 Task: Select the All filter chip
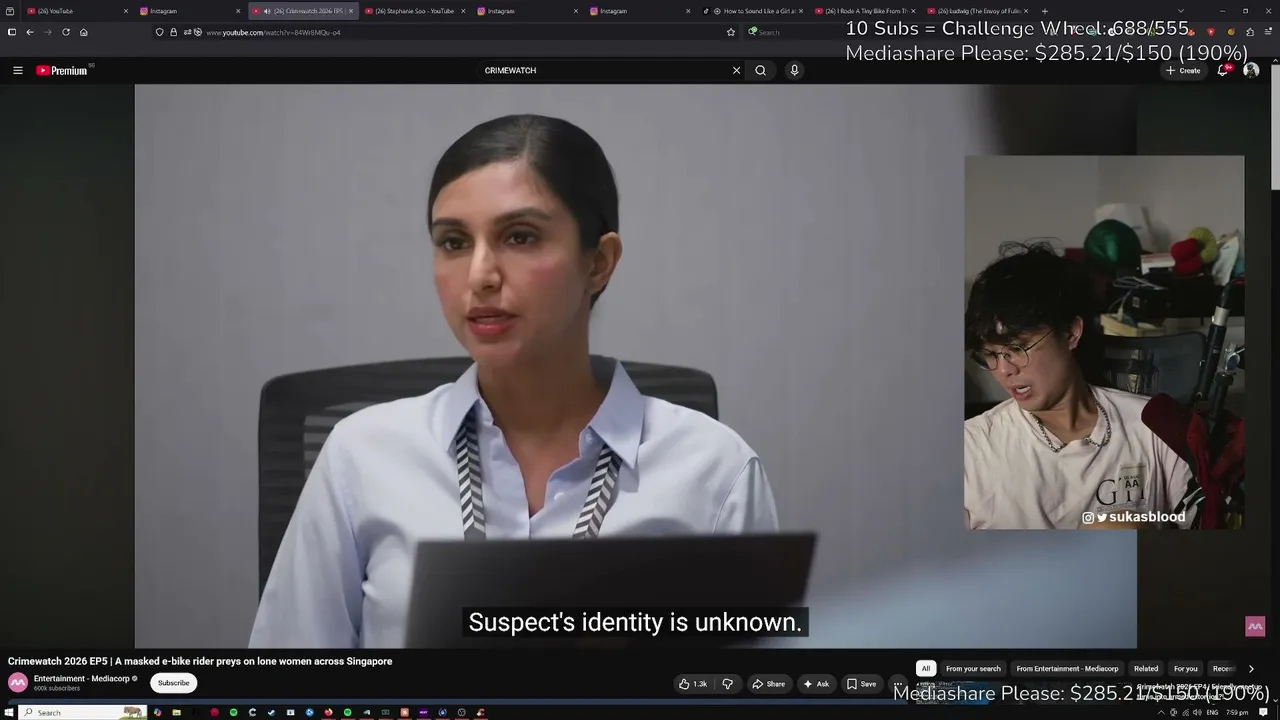click(x=926, y=668)
